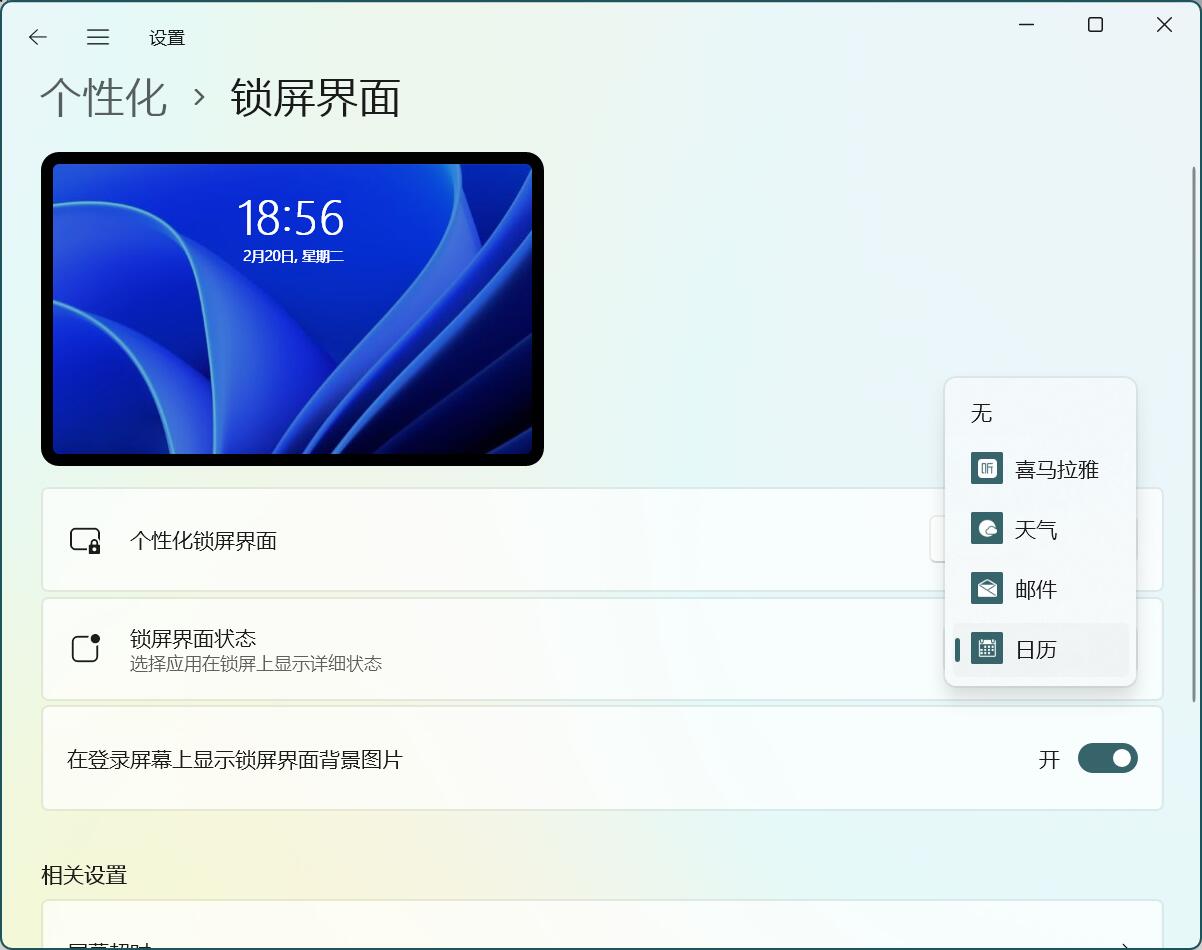Click the lock icon beside 个性化锁屏界面
Image resolution: width=1202 pixels, height=950 pixels.
[x=85, y=541]
